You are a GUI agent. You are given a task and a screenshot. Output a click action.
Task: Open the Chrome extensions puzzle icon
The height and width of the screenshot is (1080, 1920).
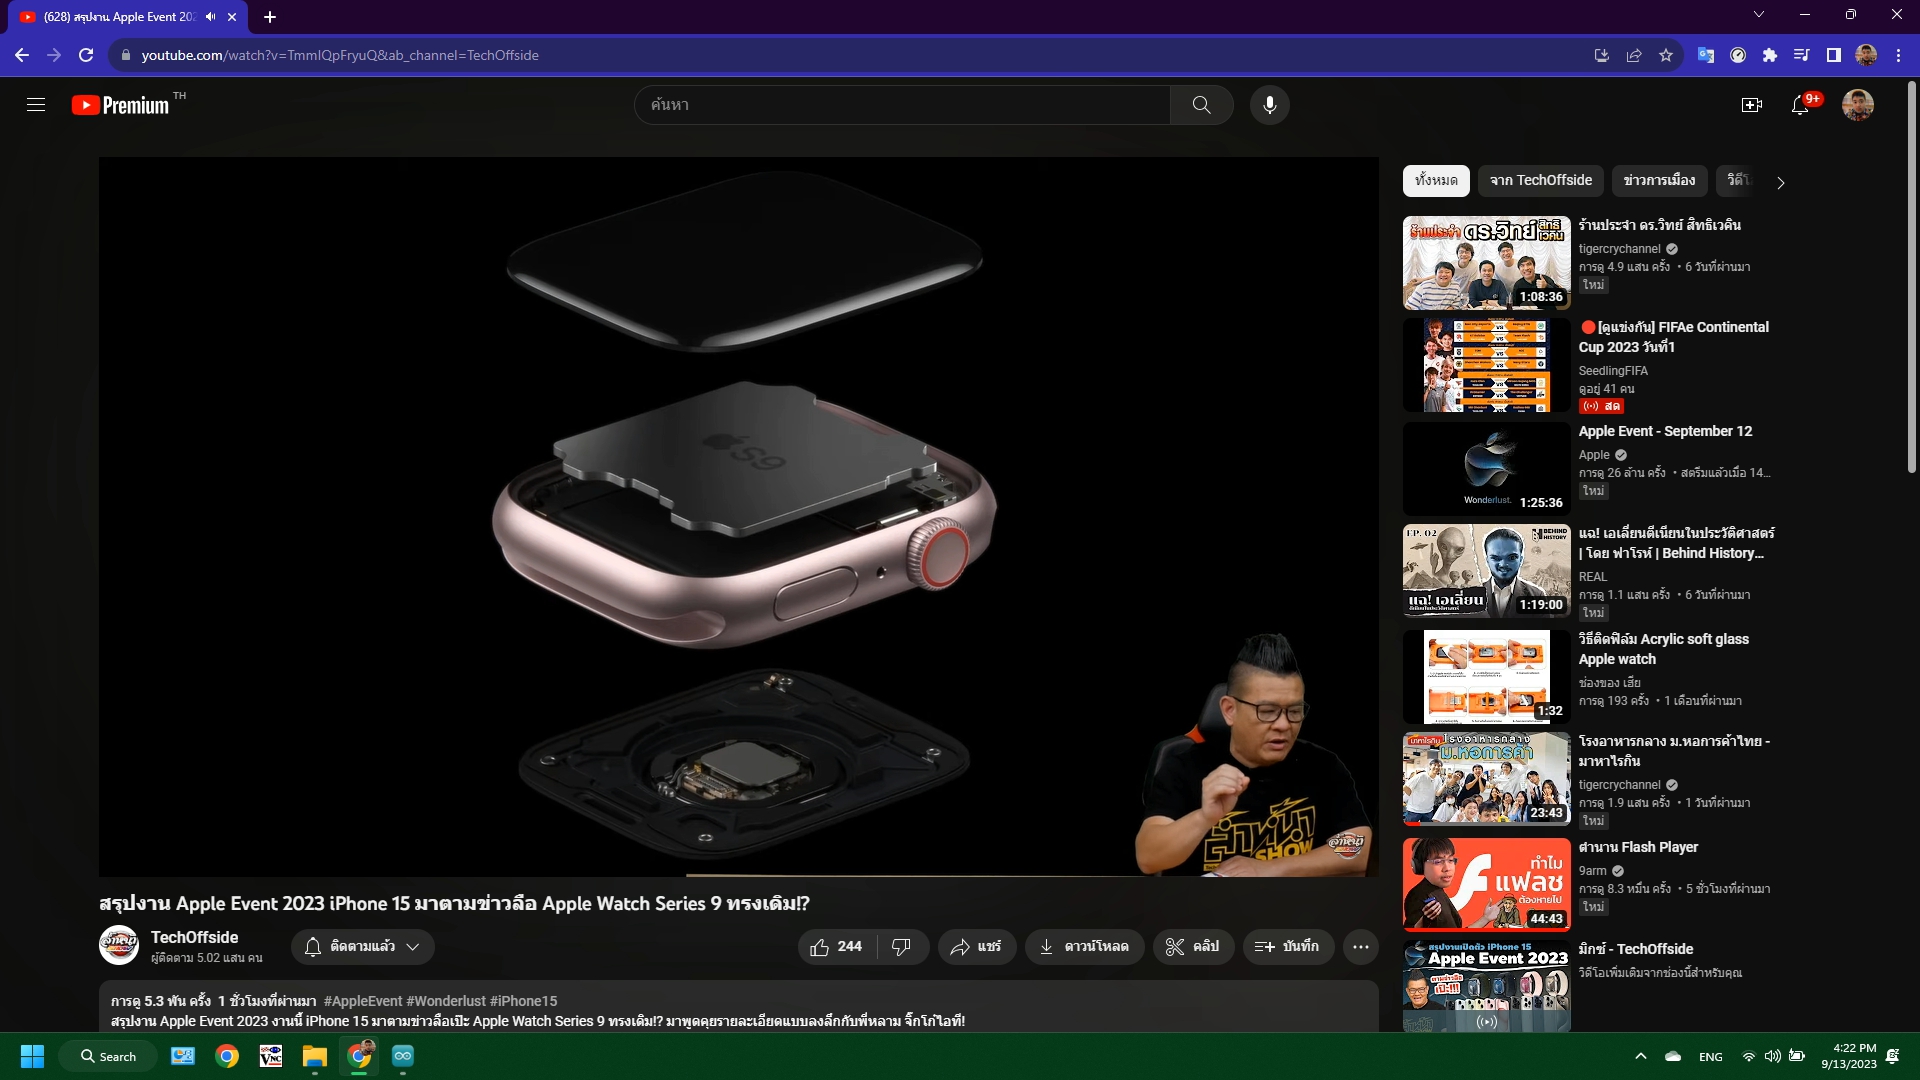(1770, 55)
